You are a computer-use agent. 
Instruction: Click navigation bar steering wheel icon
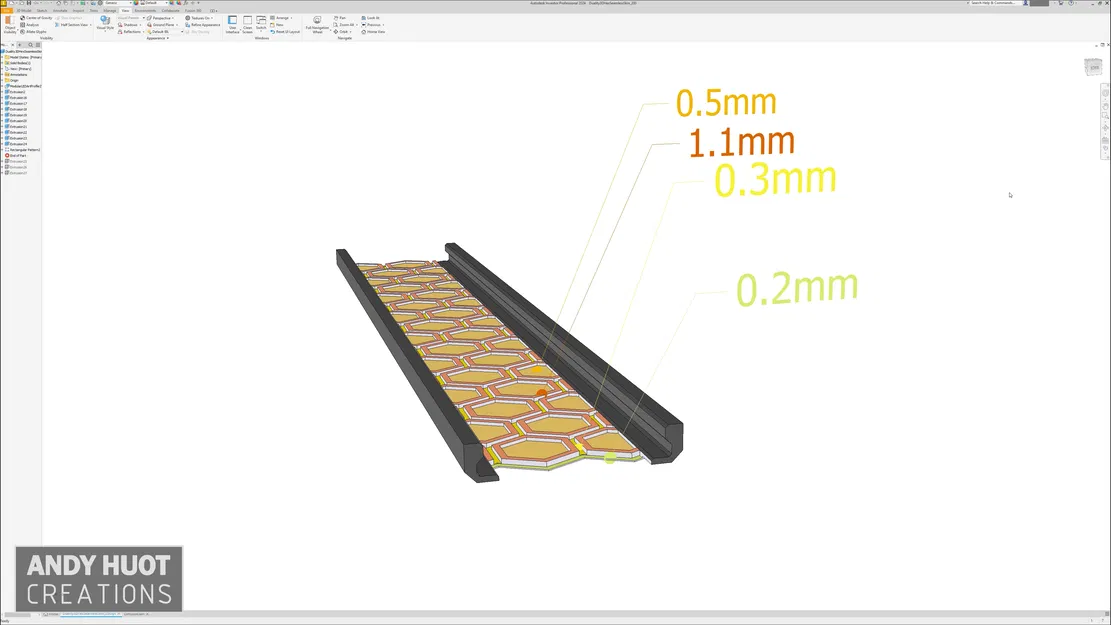pyautogui.click(x=1105, y=93)
